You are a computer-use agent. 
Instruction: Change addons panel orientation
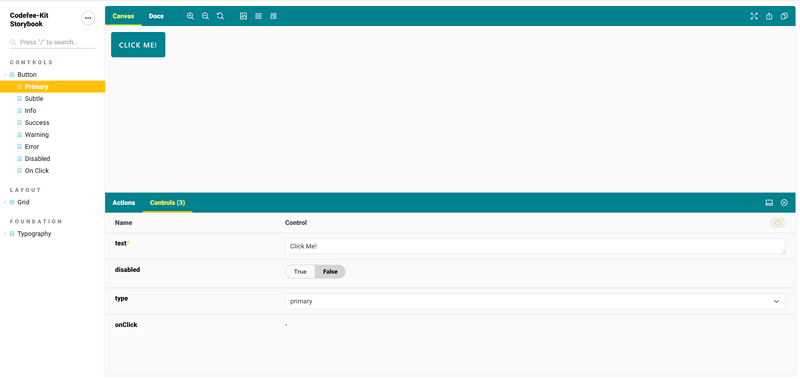pos(769,203)
